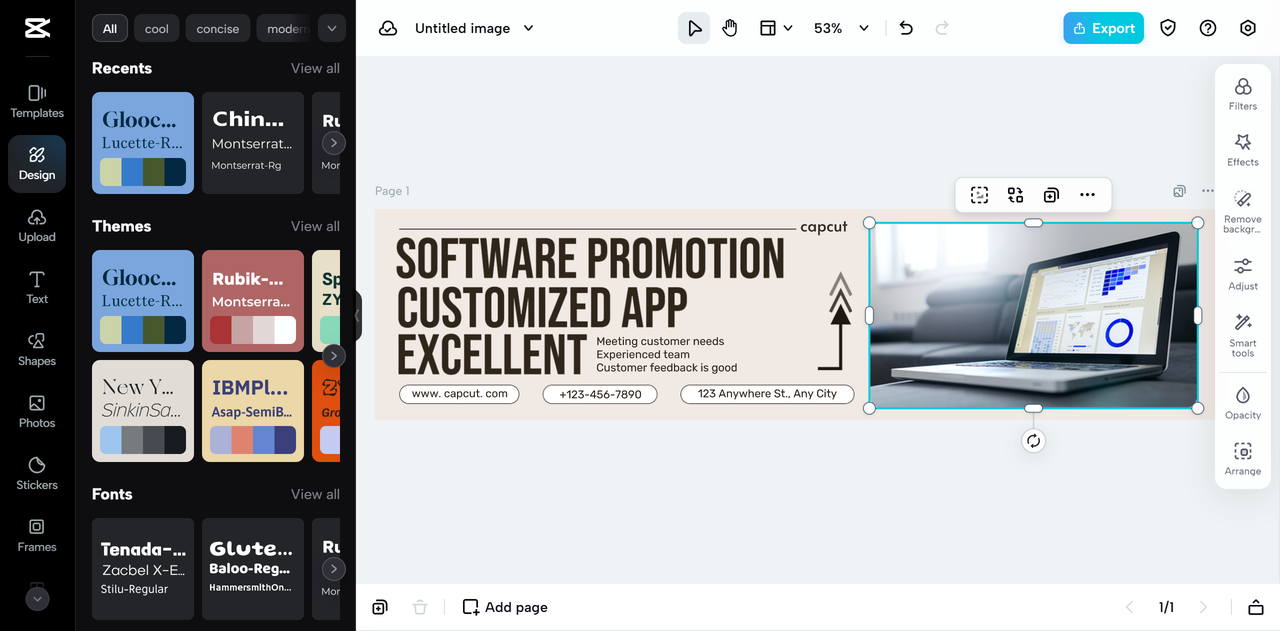Show next Recents with arrow
This screenshot has width=1280, height=631.
click(333, 143)
